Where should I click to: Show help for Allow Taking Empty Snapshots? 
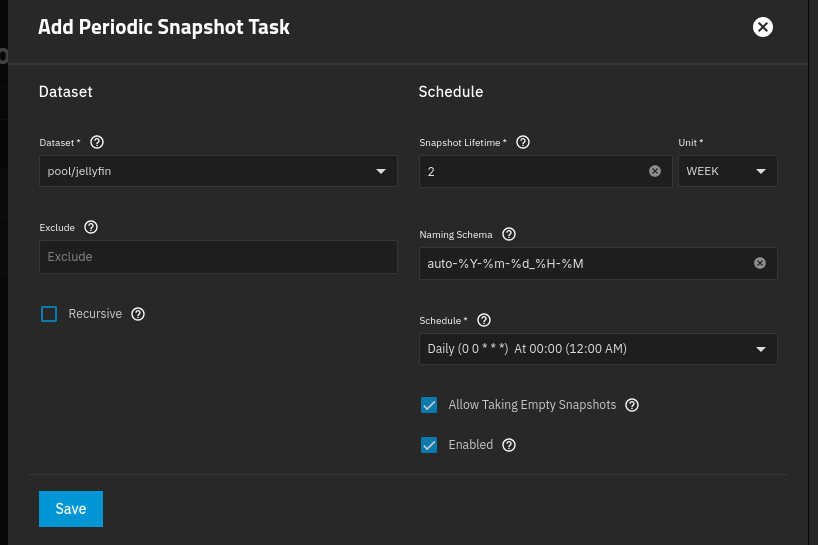coord(632,405)
